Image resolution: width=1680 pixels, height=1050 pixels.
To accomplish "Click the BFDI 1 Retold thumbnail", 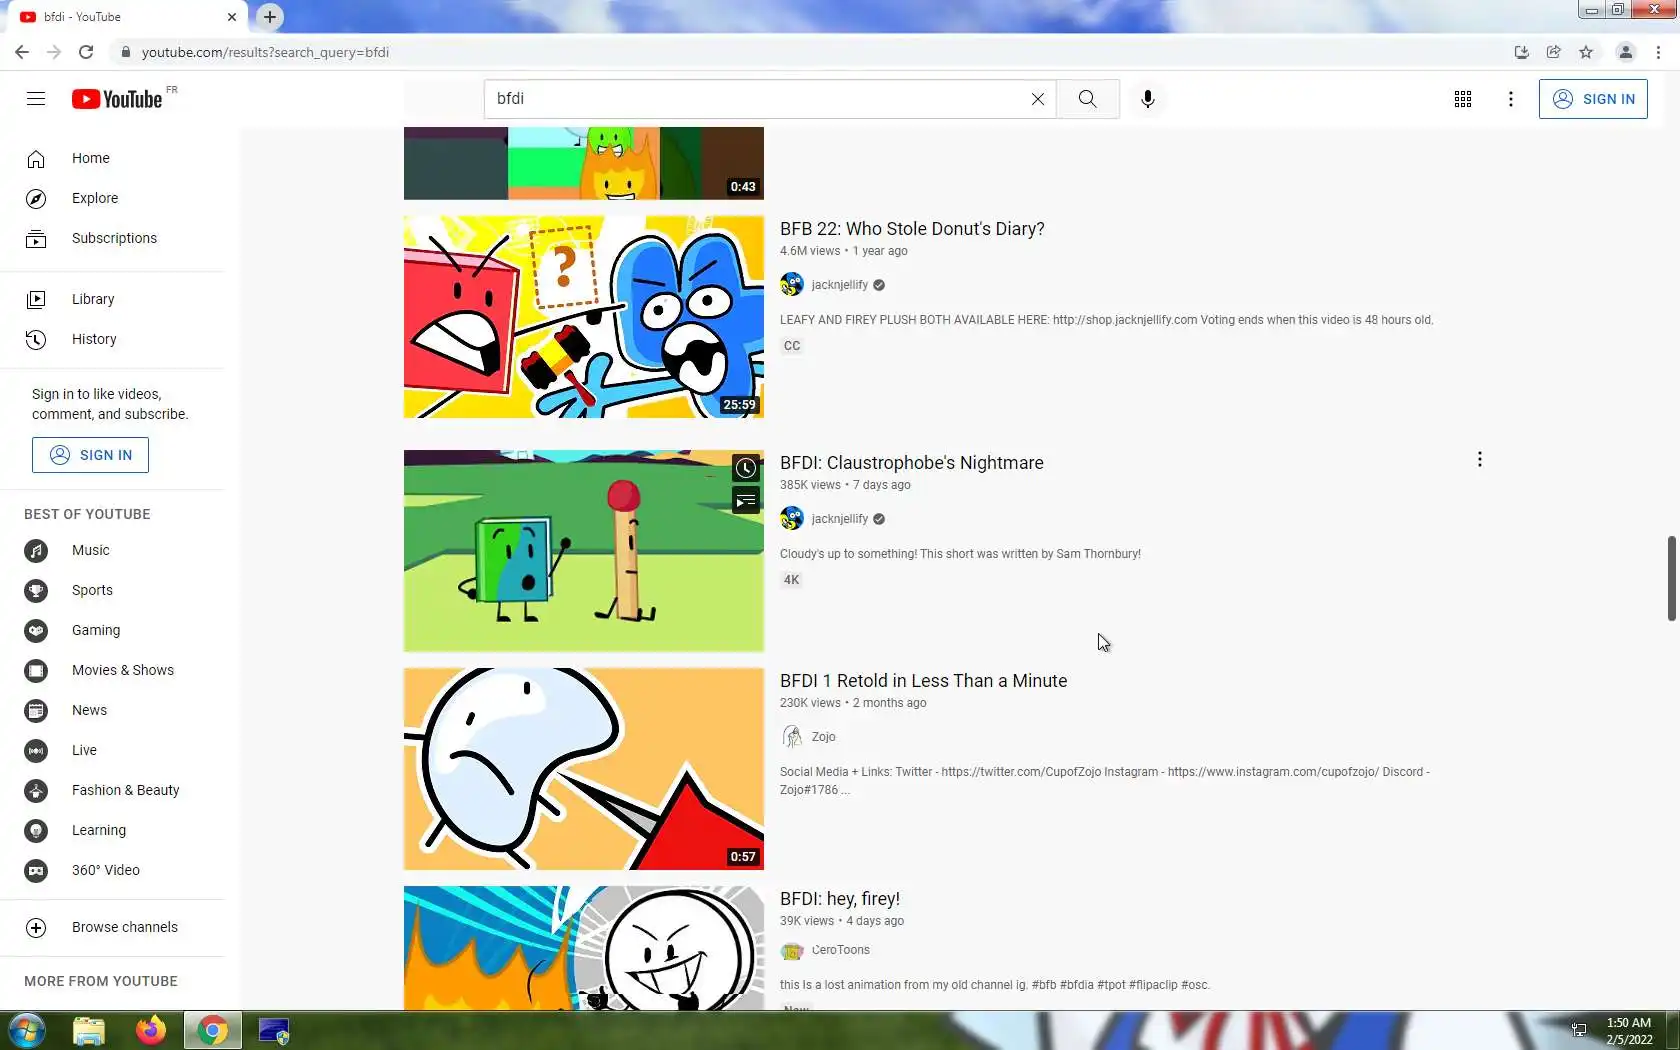I will click(x=584, y=769).
